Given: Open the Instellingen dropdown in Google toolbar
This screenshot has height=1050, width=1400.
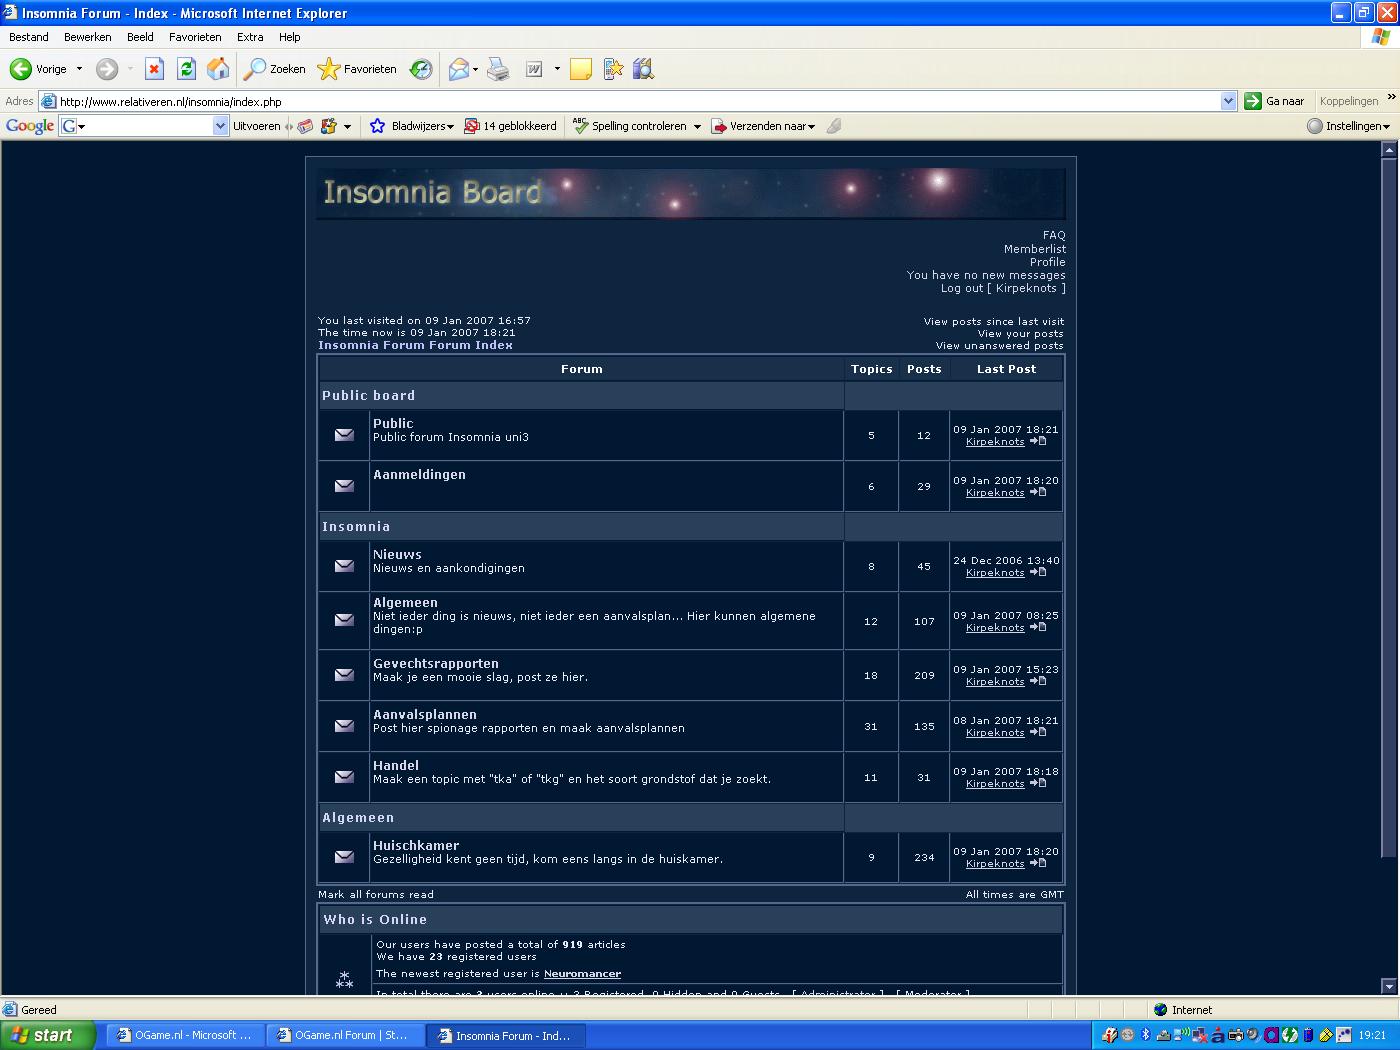Looking at the screenshot, I should (1349, 126).
